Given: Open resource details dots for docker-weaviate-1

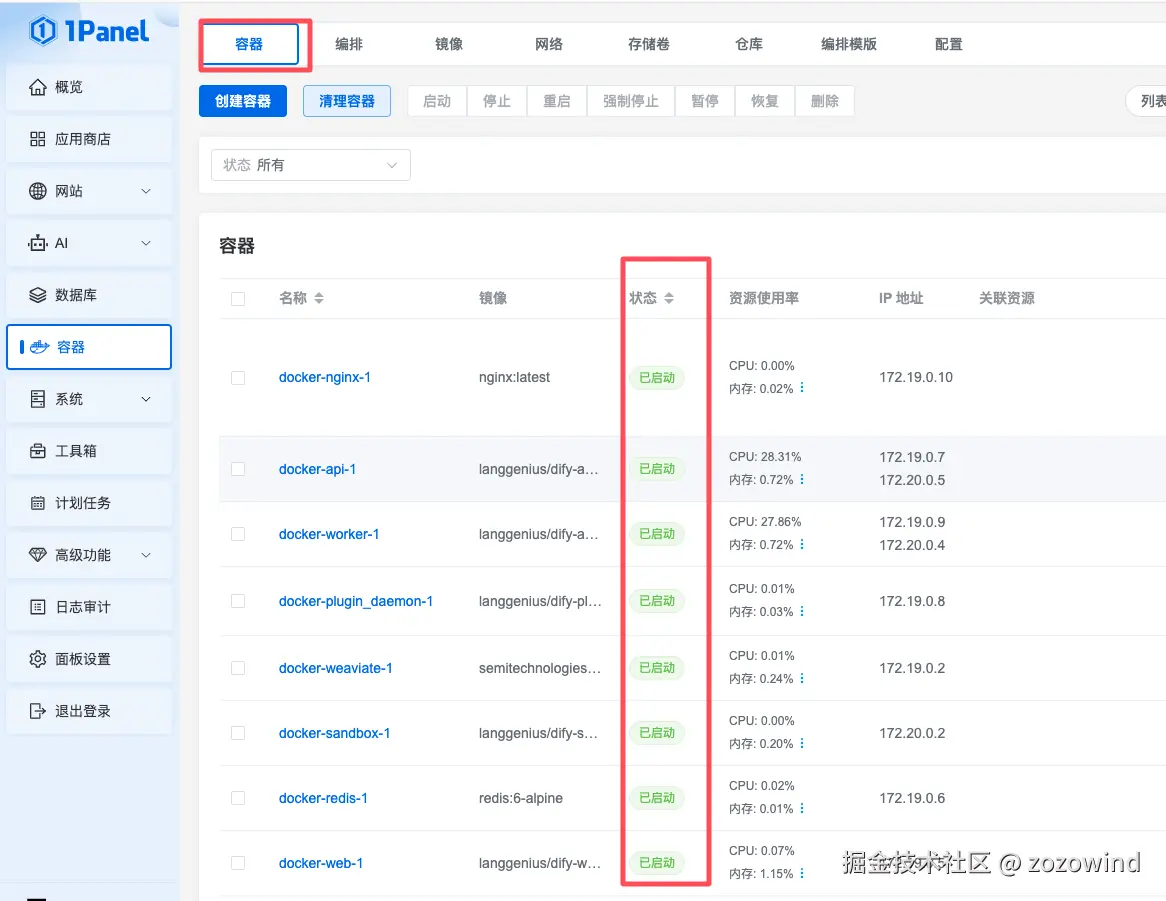Looking at the screenshot, I should [802, 678].
